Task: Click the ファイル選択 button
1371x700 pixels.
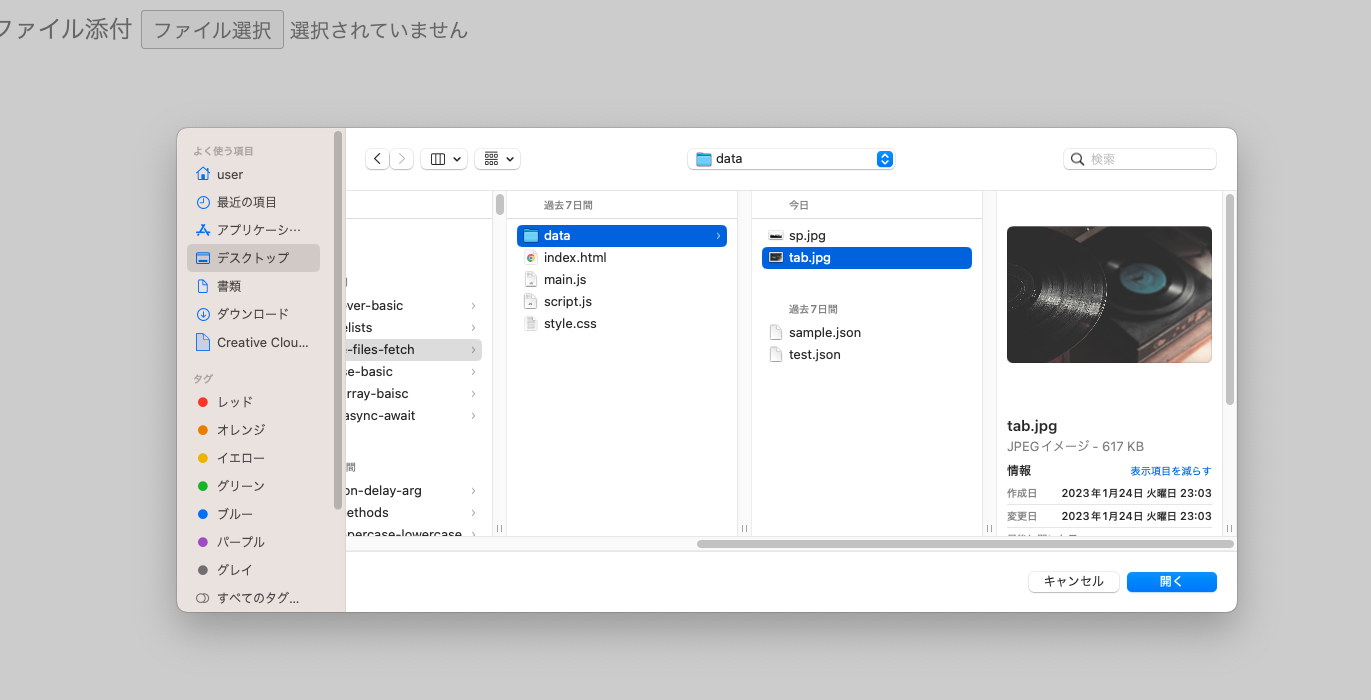Action: coord(211,29)
